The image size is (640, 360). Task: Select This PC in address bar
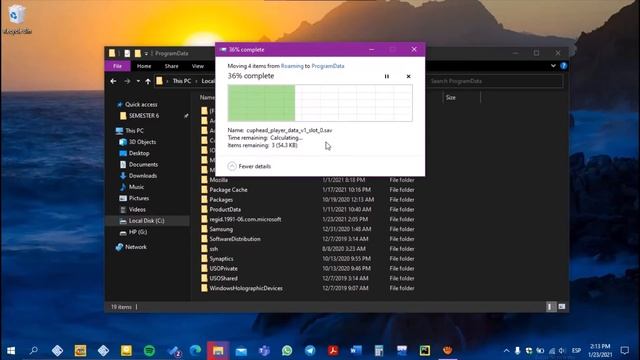[x=182, y=81]
